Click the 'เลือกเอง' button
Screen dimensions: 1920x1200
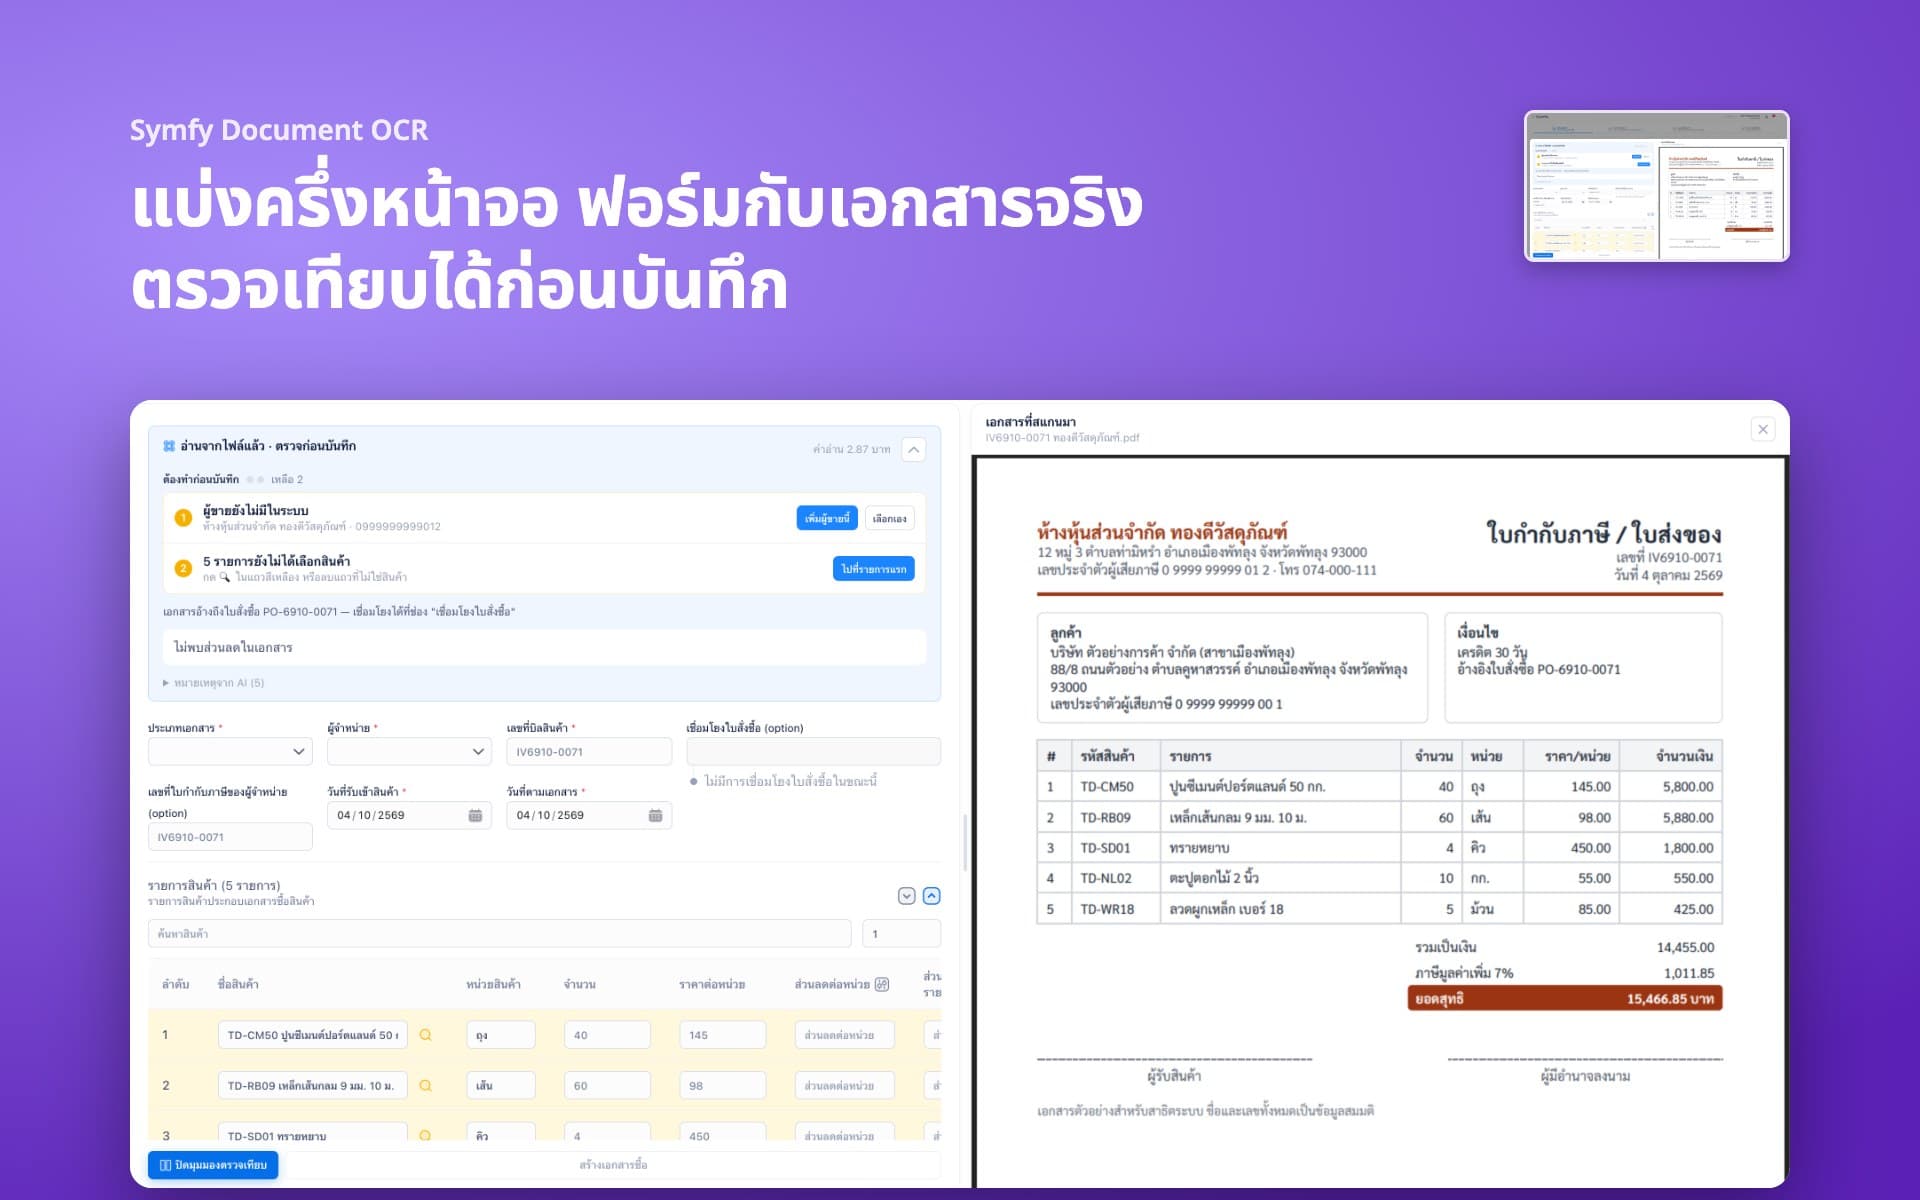coord(889,518)
